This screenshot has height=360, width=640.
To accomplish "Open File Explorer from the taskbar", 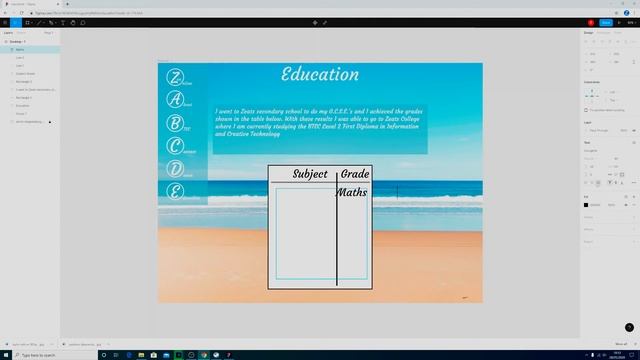I will click(141, 355).
